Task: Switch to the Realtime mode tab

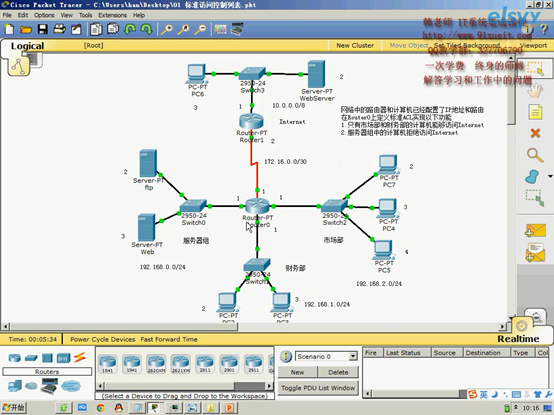Action: point(518,339)
